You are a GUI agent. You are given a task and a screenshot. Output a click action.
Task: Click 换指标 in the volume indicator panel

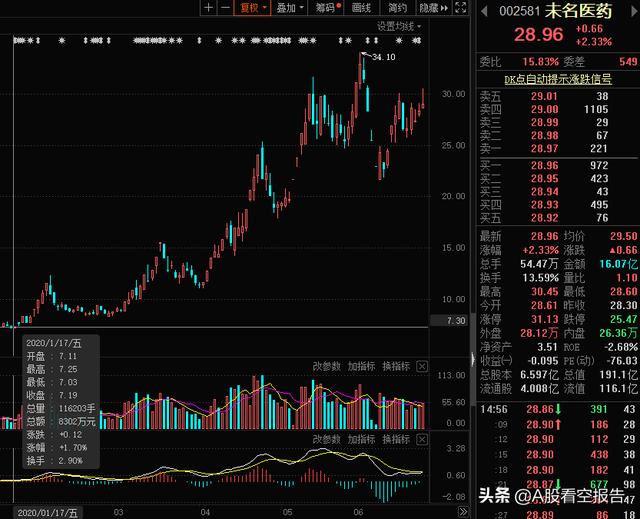[x=396, y=366]
